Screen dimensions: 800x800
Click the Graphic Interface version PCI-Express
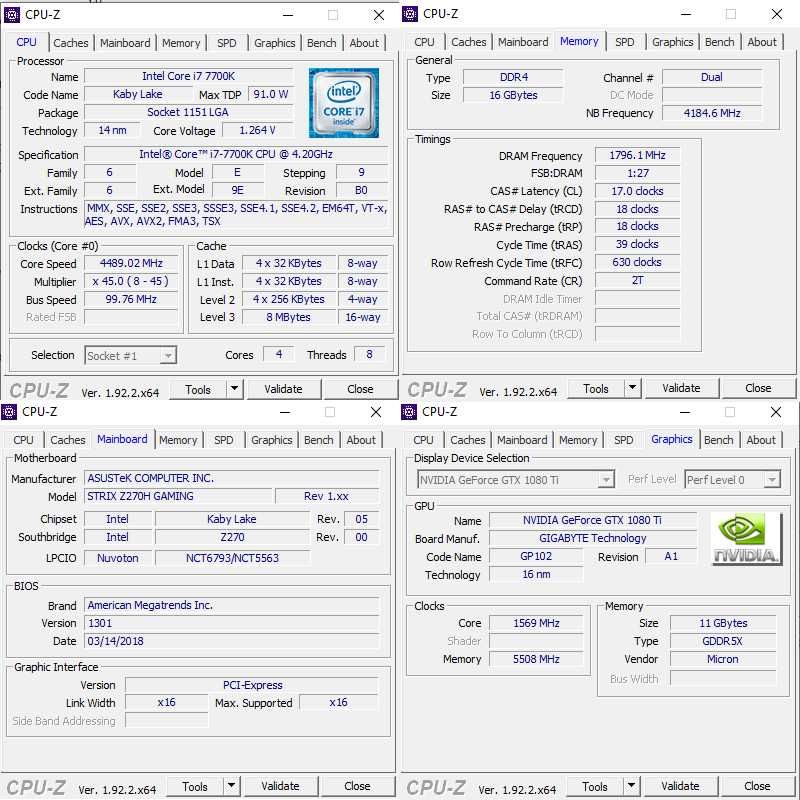tap(252, 685)
